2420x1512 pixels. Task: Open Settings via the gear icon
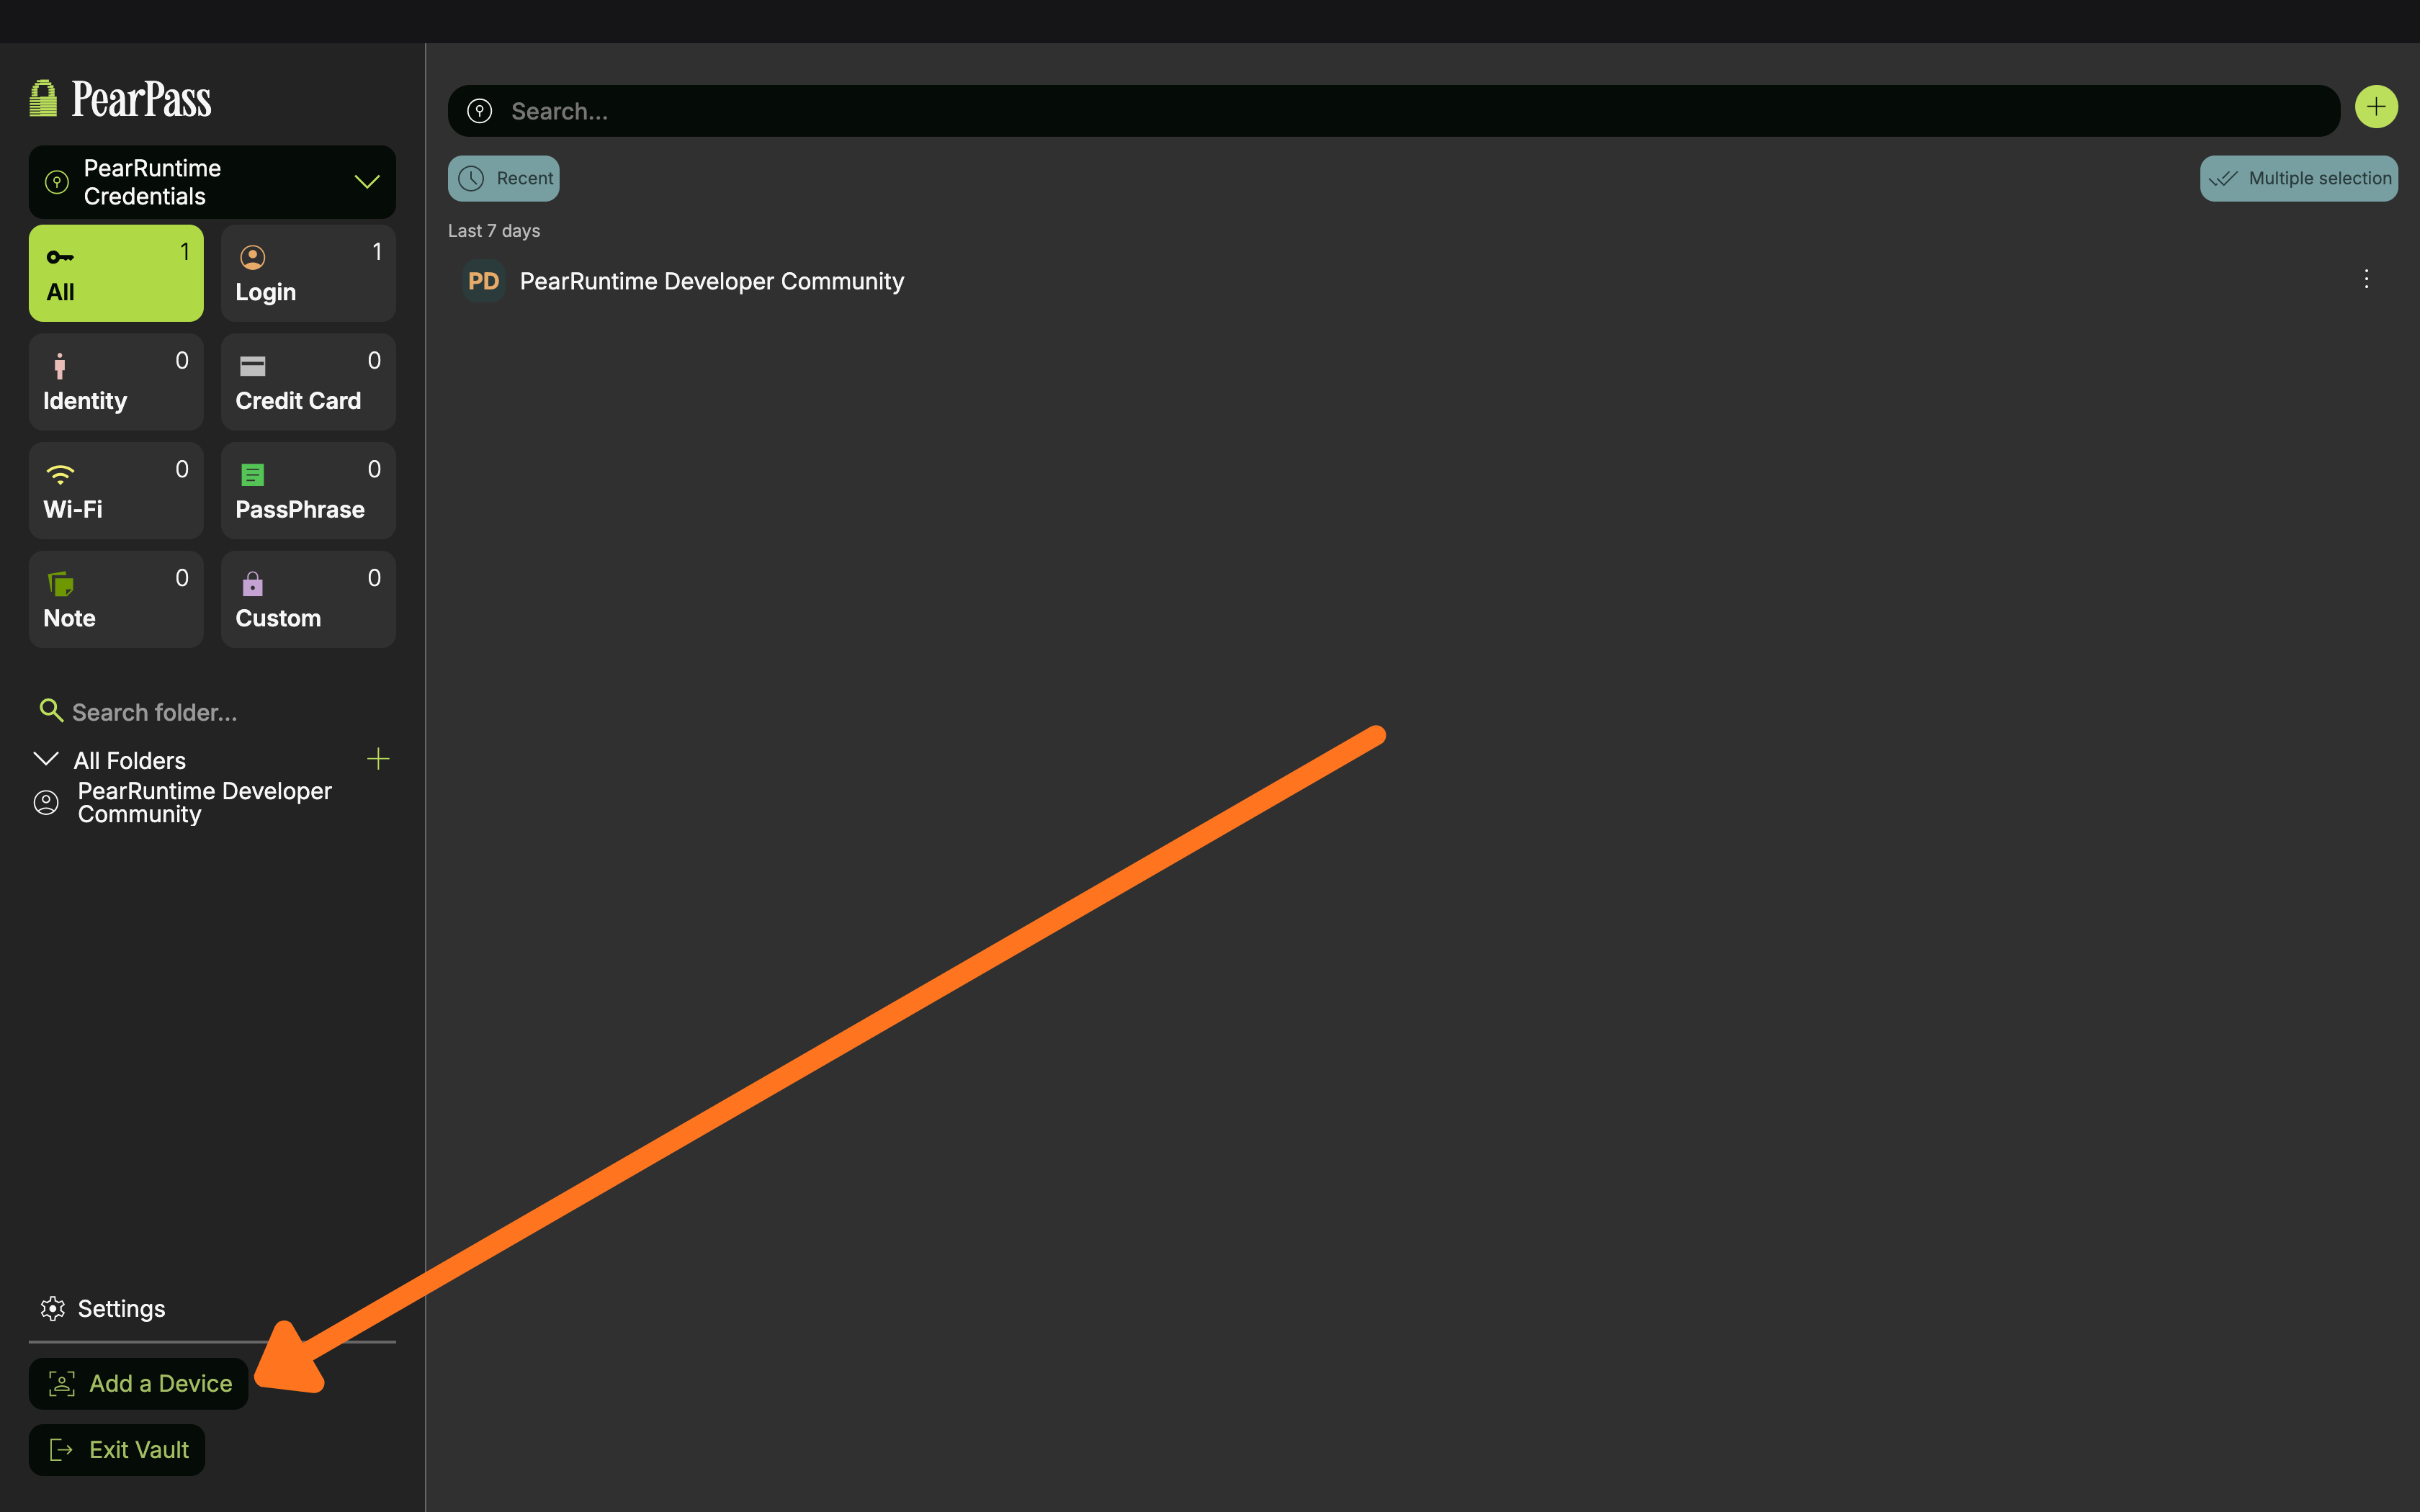tap(53, 1308)
